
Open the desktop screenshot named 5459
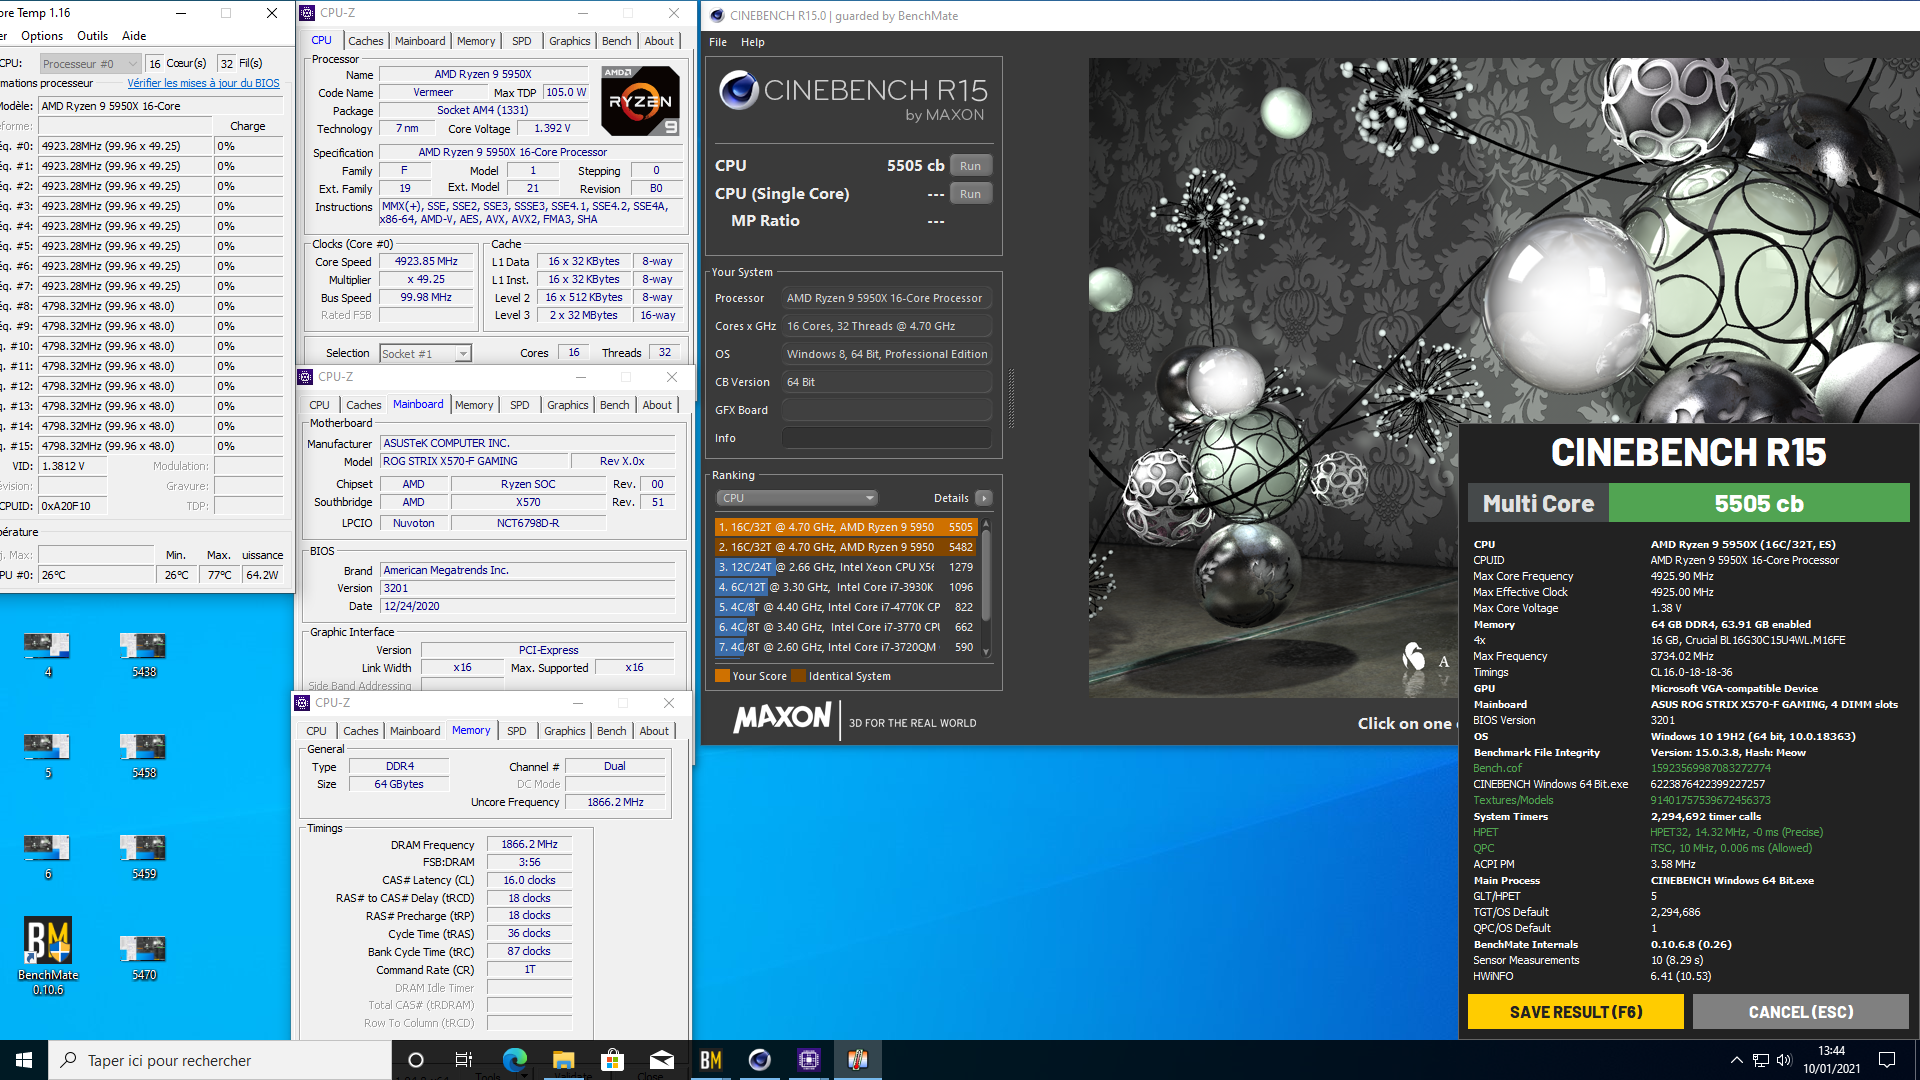[x=143, y=856]
